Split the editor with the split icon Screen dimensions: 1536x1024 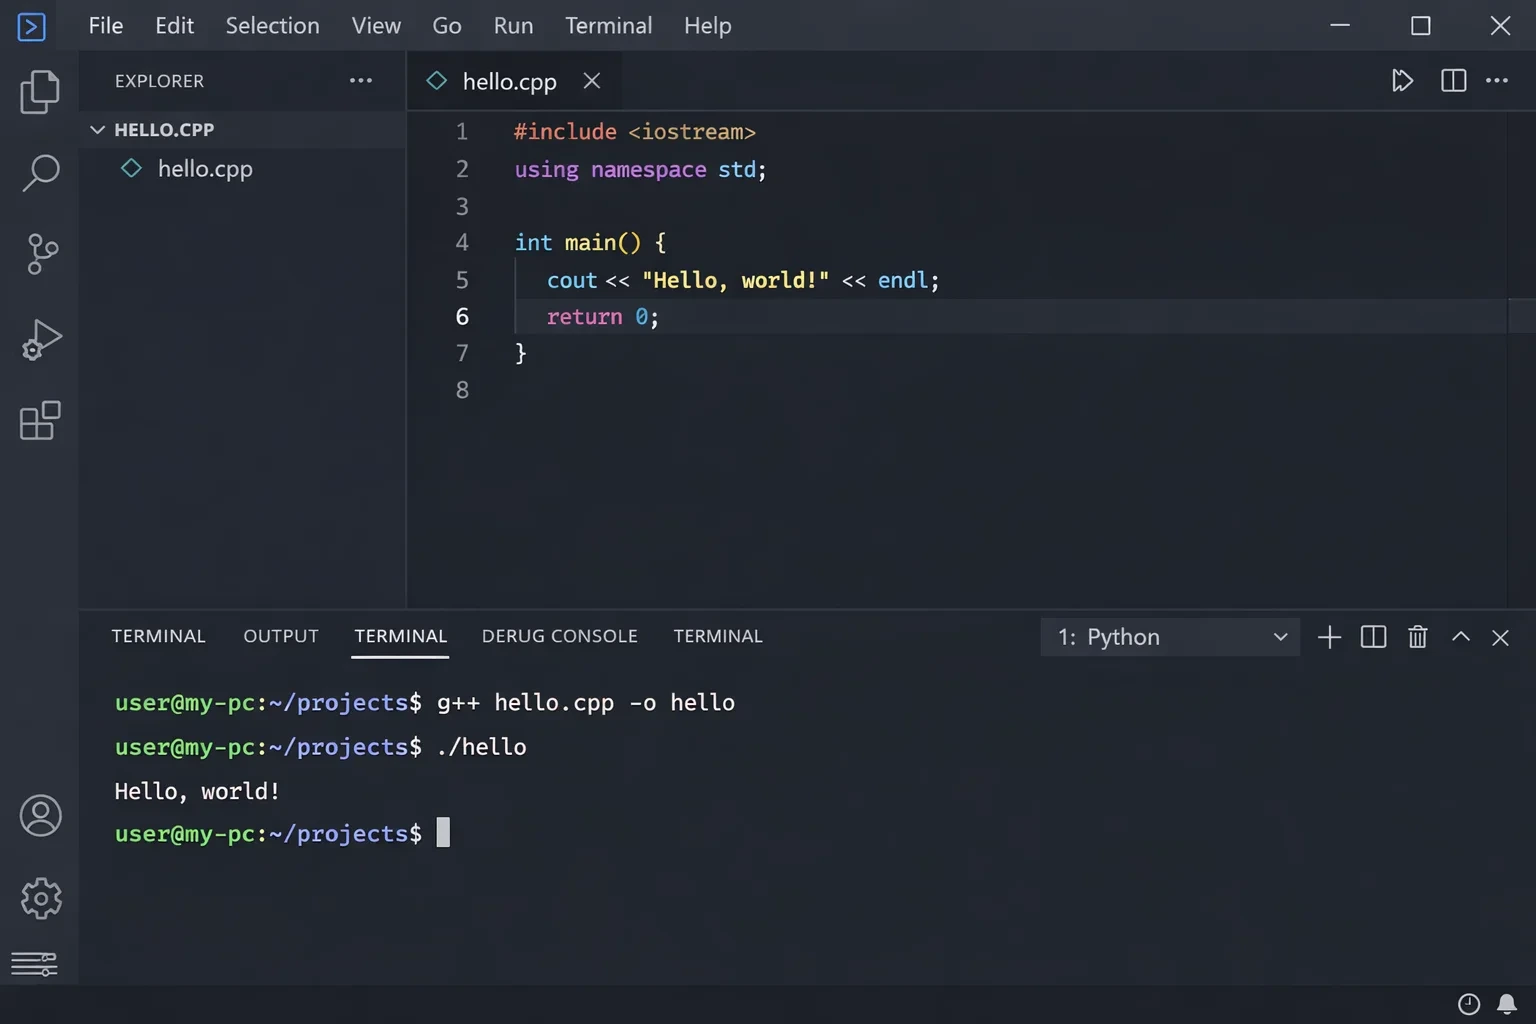coord(1453,81)
